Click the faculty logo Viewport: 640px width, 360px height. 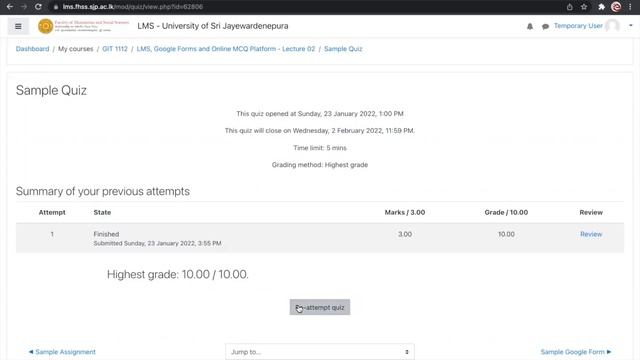click(x=83, y=26)
